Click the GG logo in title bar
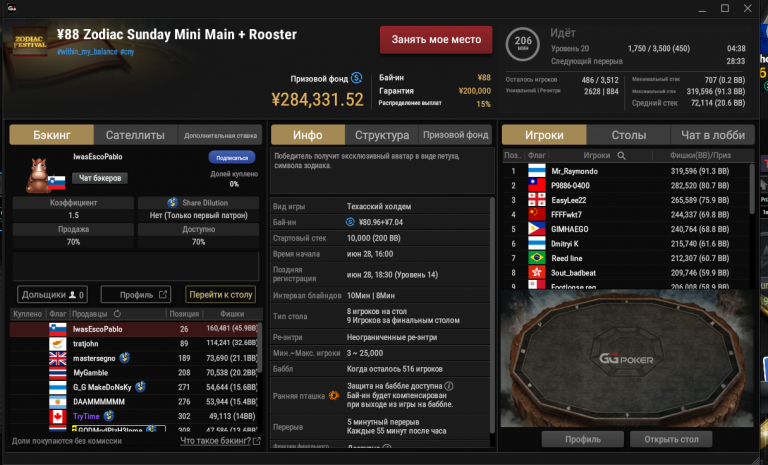The width and height of the screenshot is (768, 465). 12,8
